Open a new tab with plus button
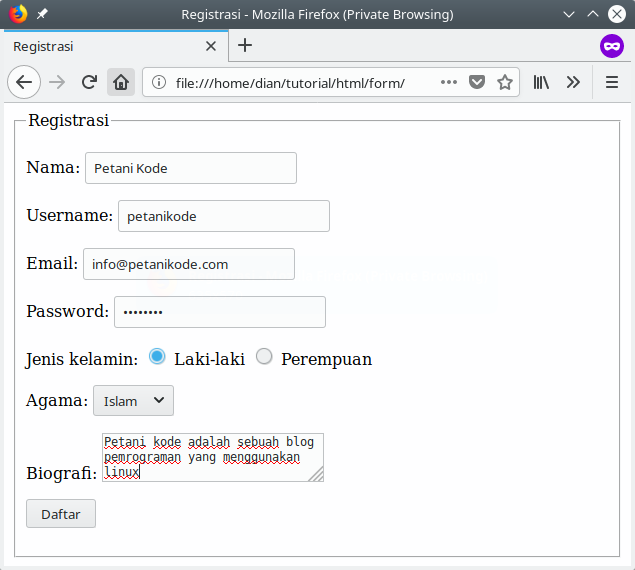635x570 pixels. (245, 45)
